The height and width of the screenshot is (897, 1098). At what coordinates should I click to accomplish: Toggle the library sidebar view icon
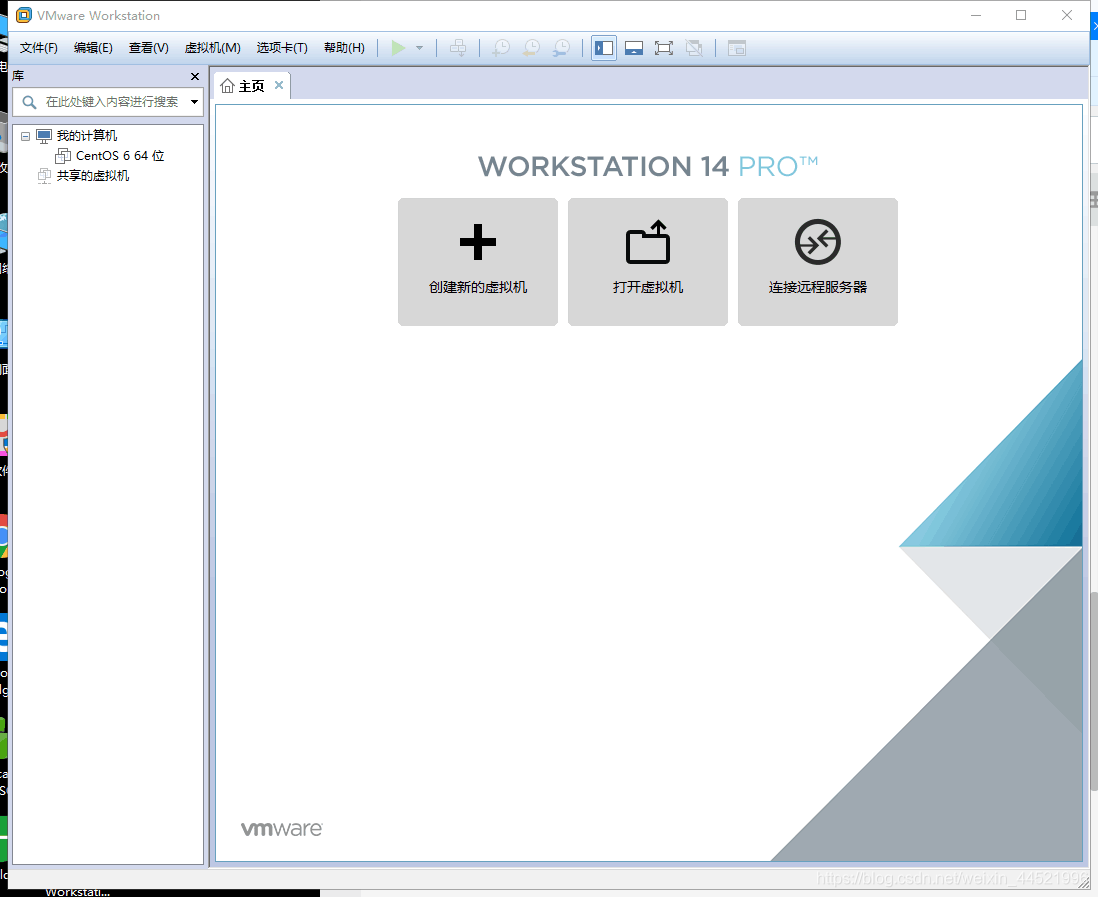click(x=604, y=48)
